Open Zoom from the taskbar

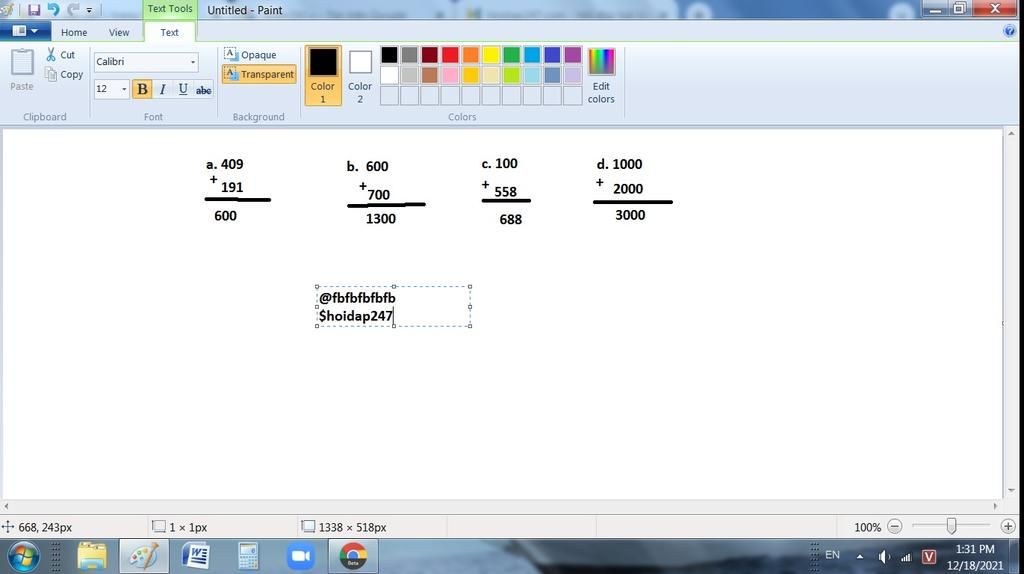(300, 556)
